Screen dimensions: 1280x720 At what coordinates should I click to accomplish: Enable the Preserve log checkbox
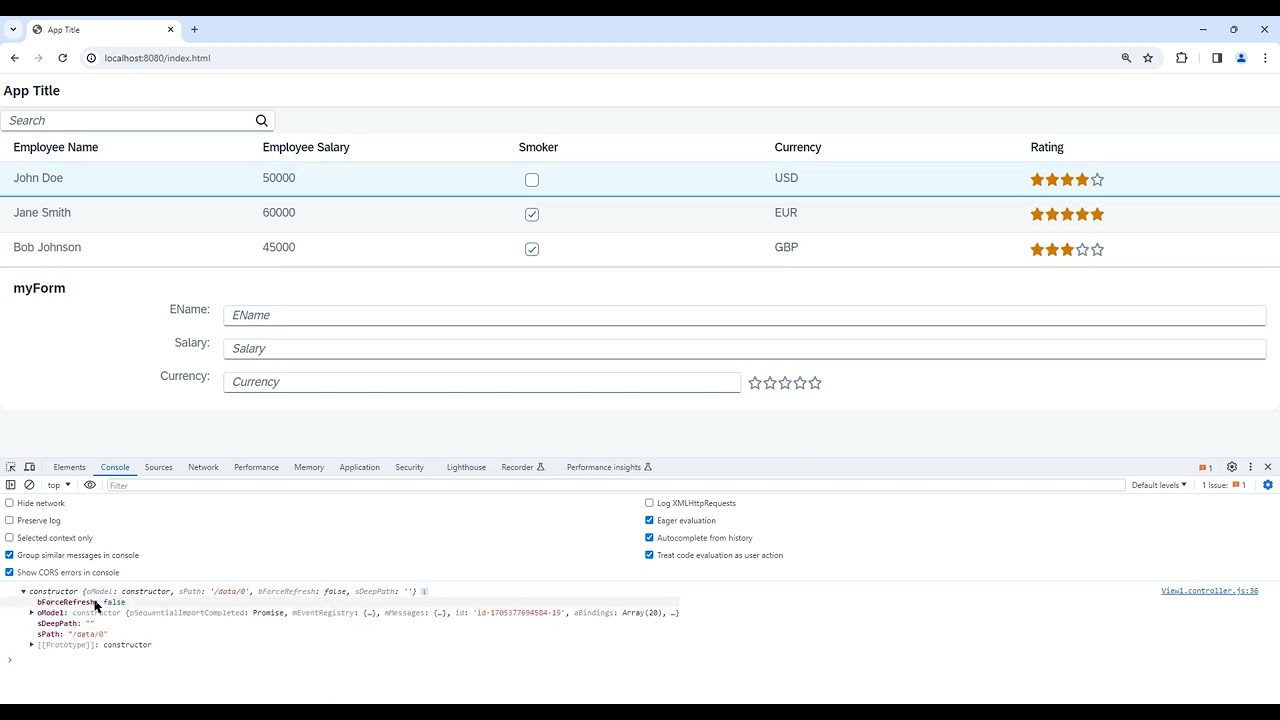(9, 520)
